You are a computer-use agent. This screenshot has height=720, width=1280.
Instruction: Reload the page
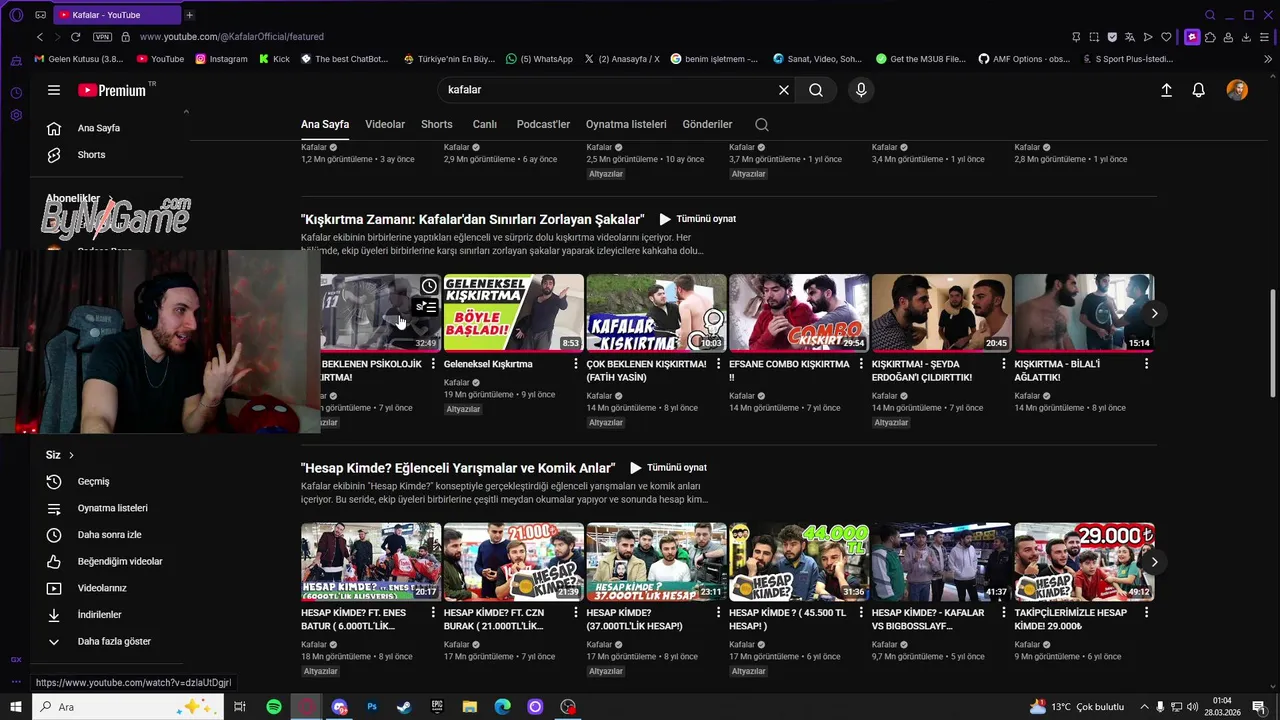75,37
